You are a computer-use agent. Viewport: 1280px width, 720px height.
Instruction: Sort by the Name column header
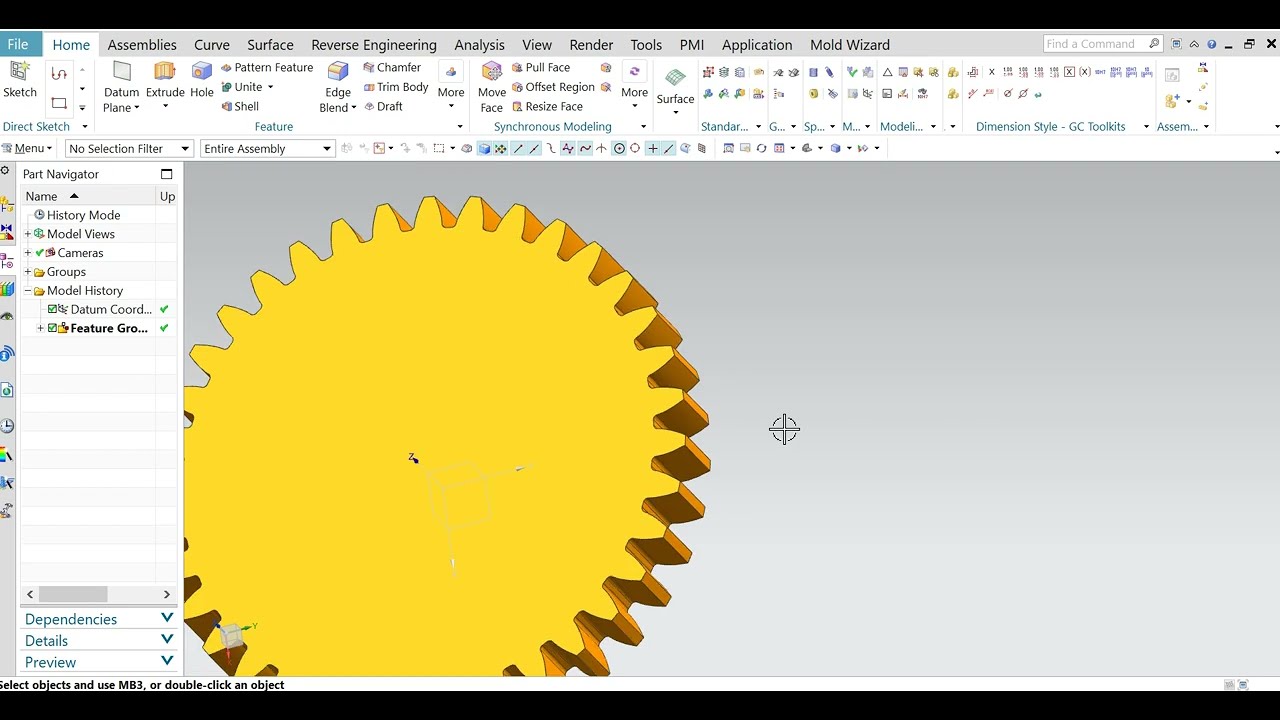[x=88, y=196]
